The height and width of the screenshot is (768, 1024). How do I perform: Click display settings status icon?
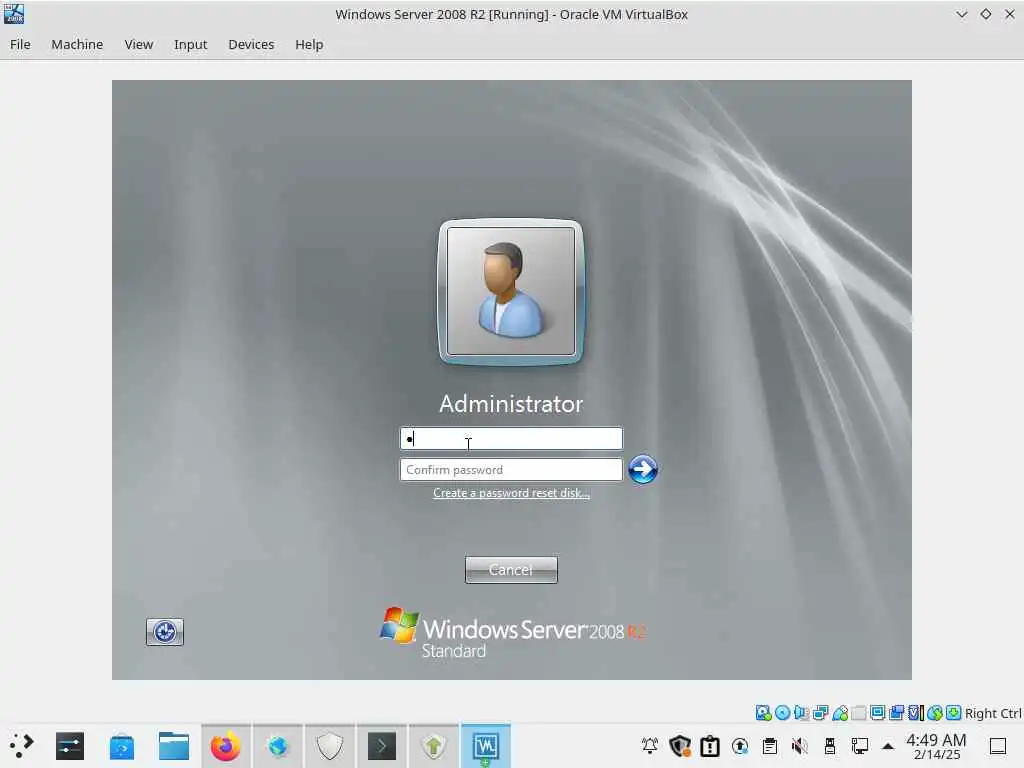[878, 712]
